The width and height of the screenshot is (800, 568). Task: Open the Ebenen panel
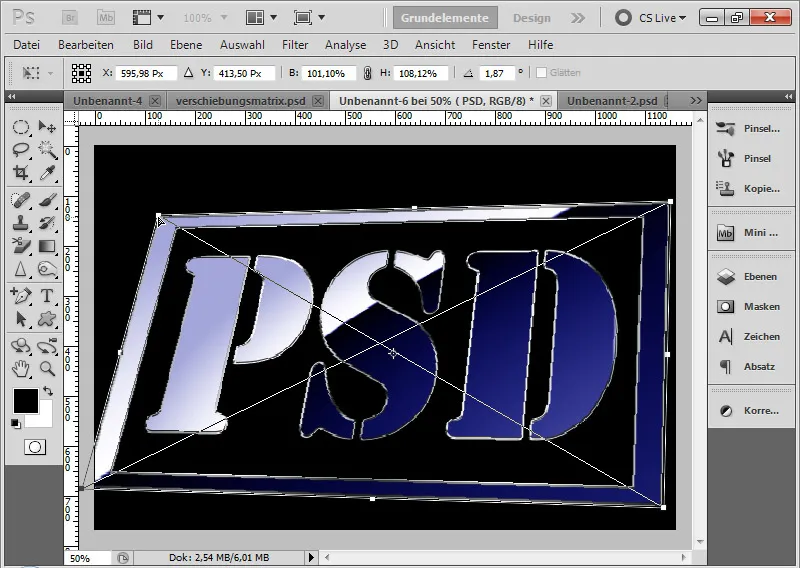[x=749, y=277]
